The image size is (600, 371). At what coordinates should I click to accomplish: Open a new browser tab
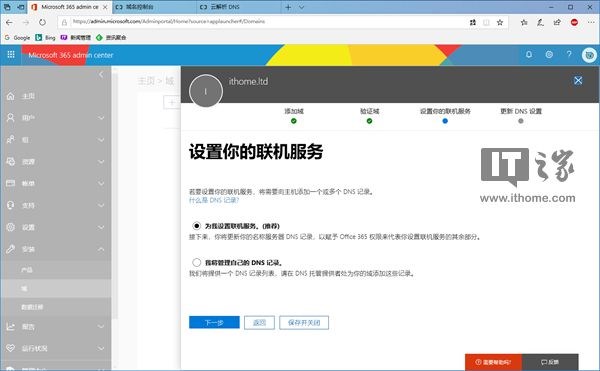point(288,7)
